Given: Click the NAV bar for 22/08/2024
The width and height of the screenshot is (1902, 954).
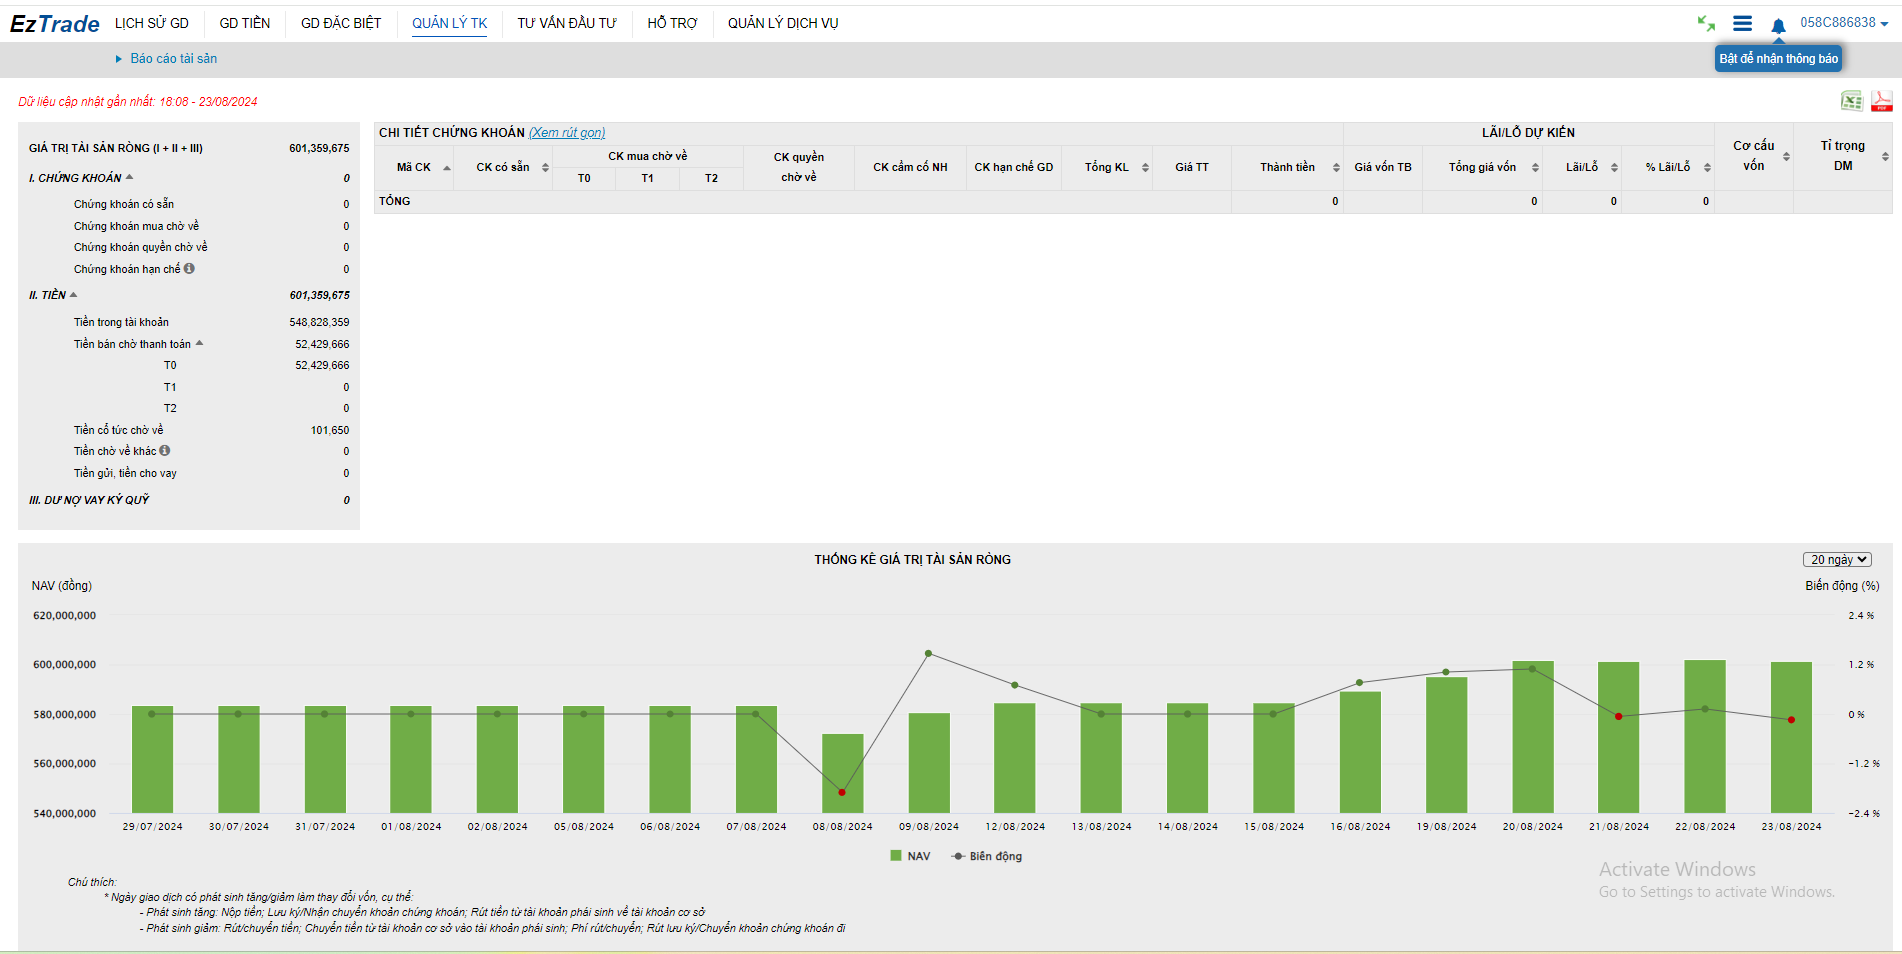Looking at the screenshot, I should tap(1705, 736).
